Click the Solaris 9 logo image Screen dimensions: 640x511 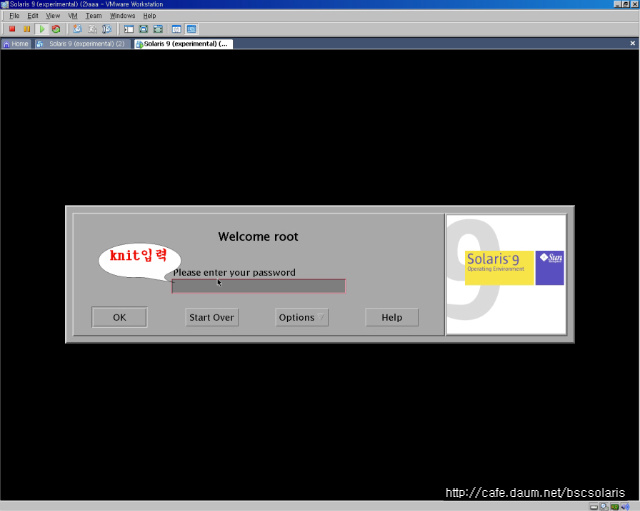pos(506,274)
